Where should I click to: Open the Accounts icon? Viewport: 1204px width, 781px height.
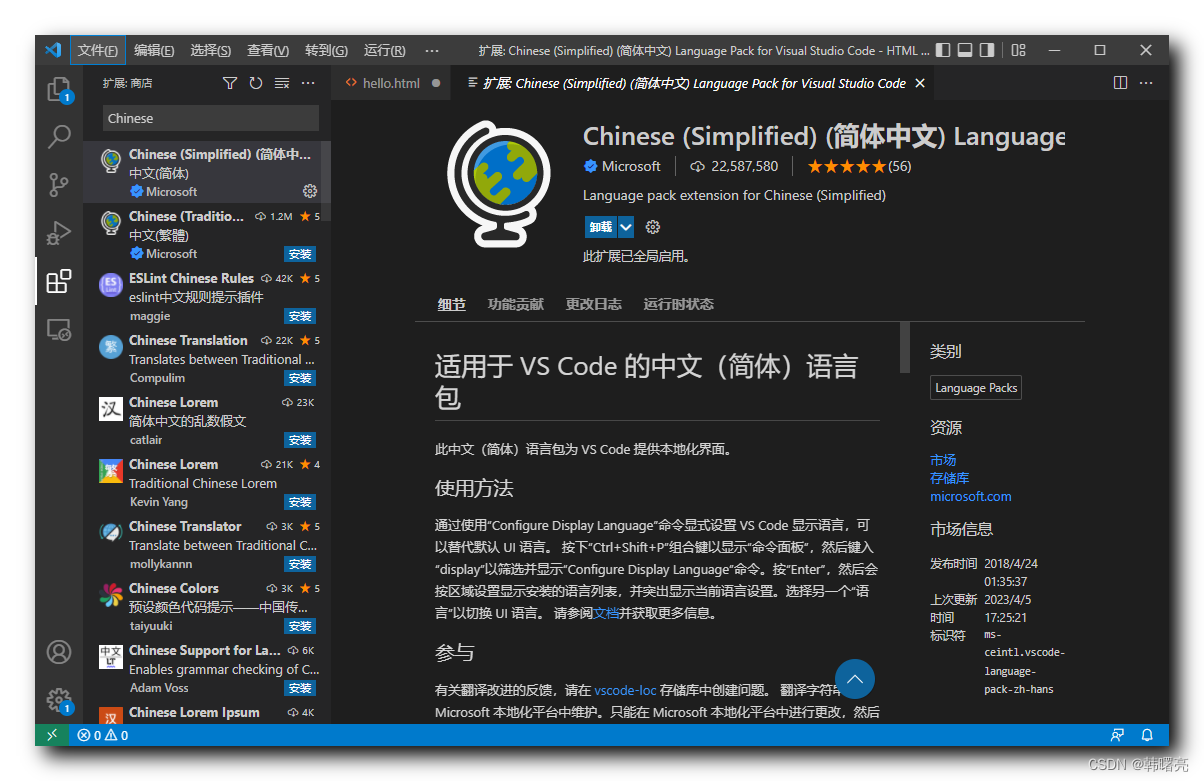click(x=59, y=653)
